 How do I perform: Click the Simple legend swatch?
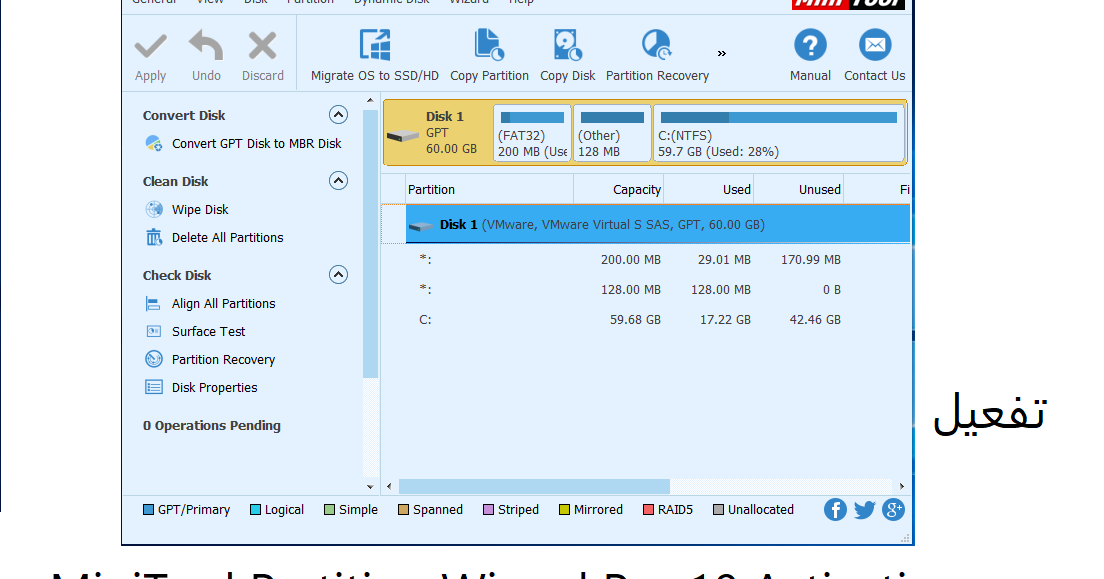330,509
